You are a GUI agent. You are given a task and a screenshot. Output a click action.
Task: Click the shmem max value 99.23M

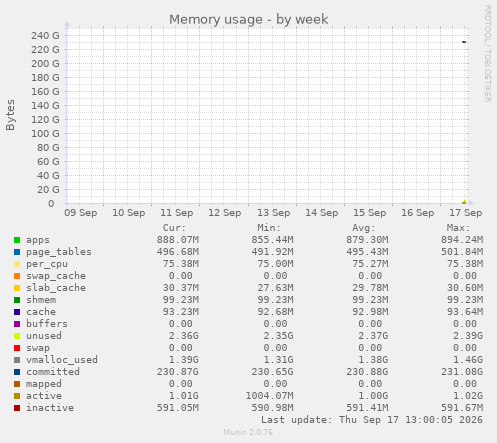point(465,300)
